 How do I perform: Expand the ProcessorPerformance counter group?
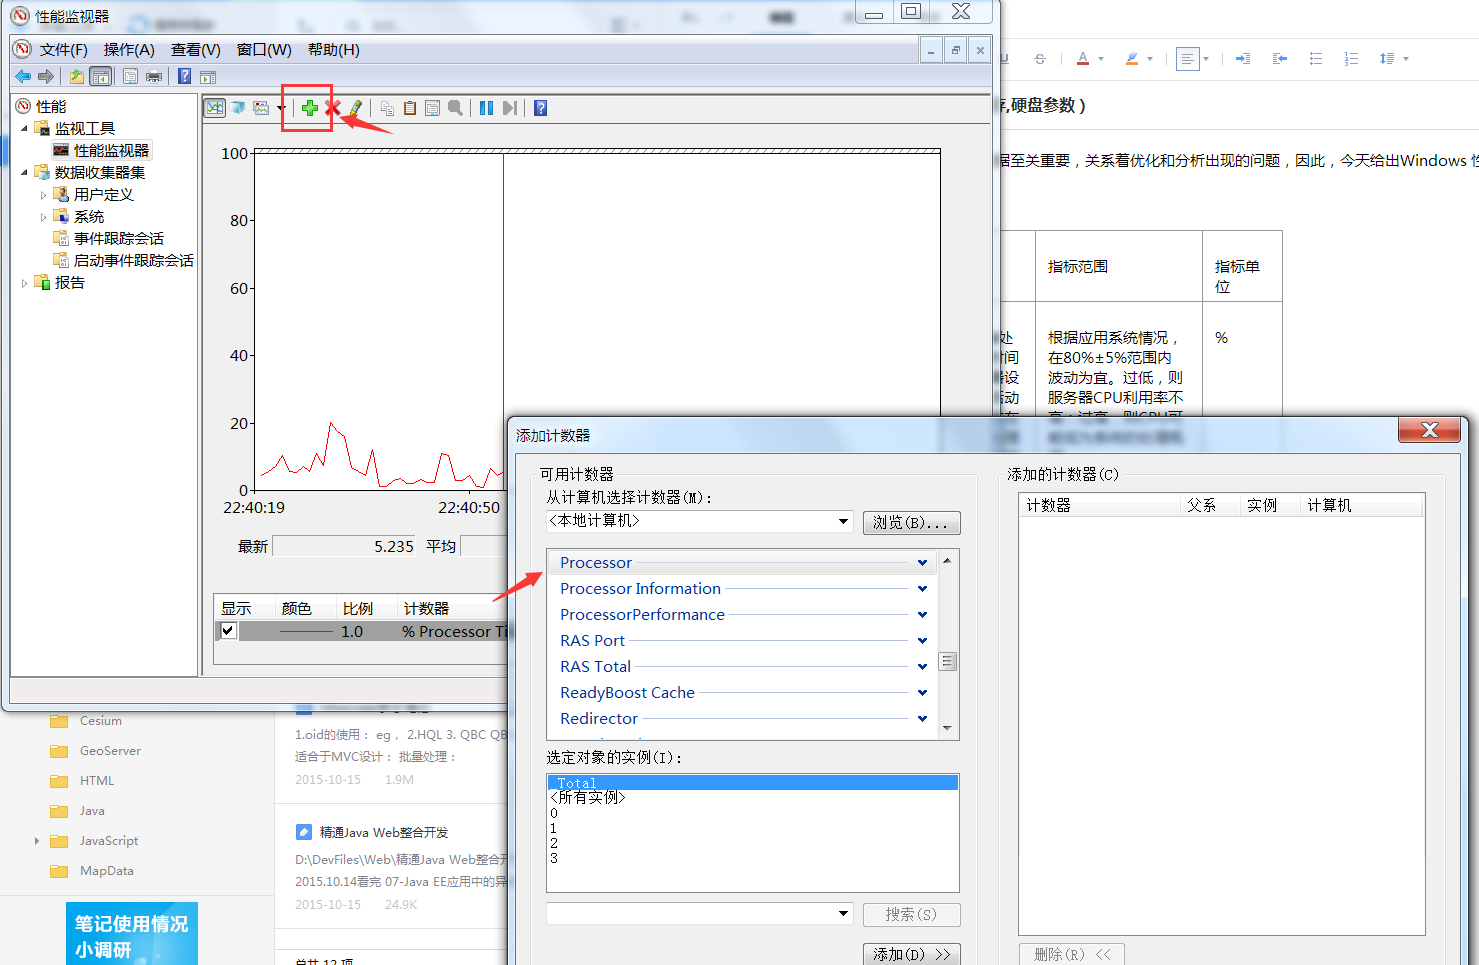(922, 615)
